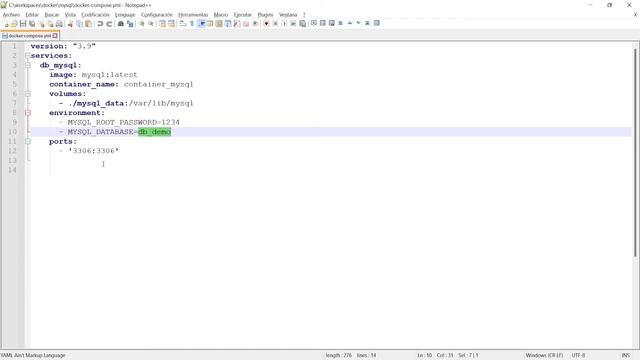This screenshot has height=360, width=640.
Task: Open the Codificación menu
Action: point(96,15)
